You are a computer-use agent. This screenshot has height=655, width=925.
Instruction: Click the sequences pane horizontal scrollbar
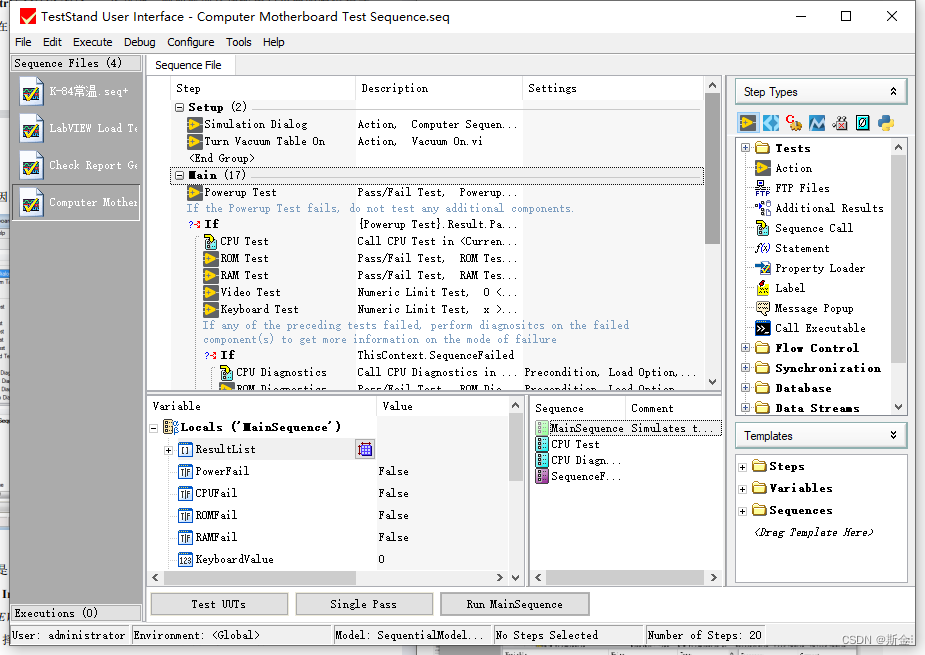coord(626,578)
